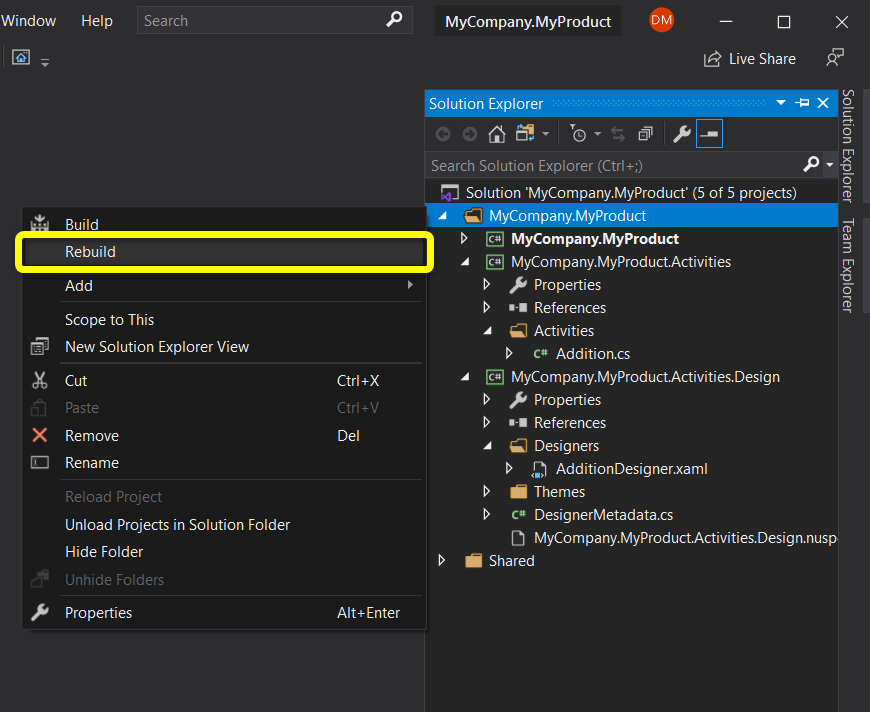
Task: Open the Help menu
Action: click(x=97, y=21)
